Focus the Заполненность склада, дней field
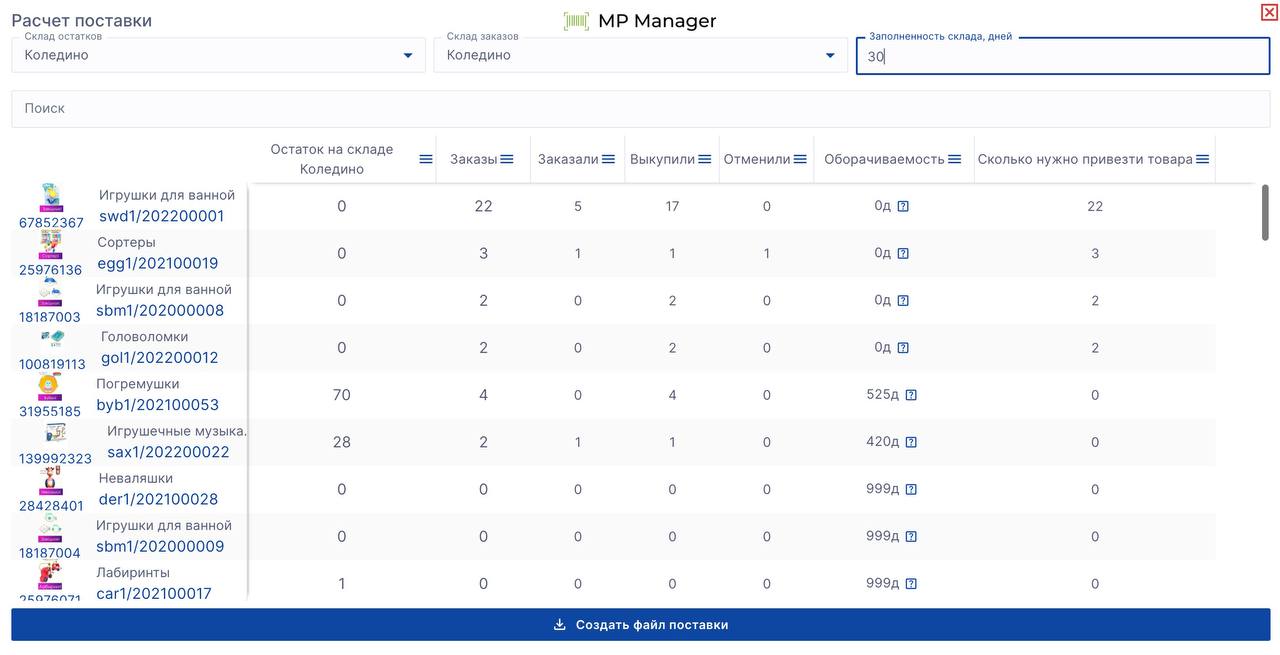This screenshot has height=655, width=1280. click(x=1062, y=57)
